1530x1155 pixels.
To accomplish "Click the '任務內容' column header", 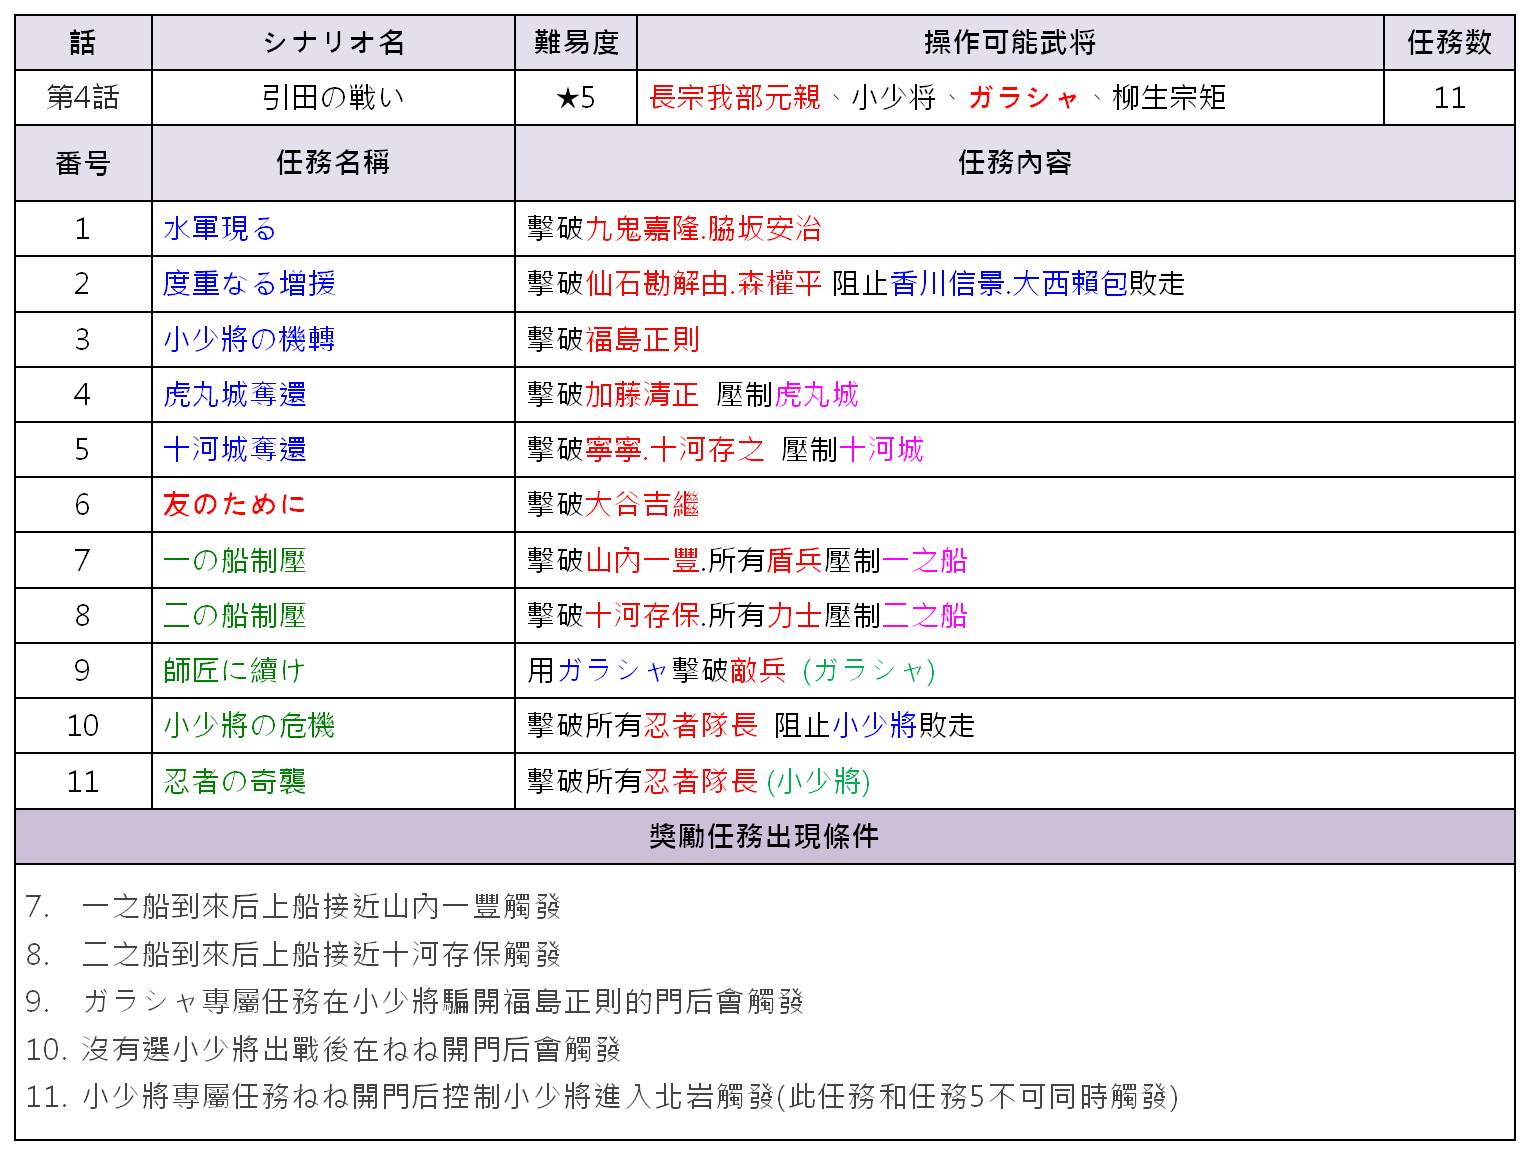I will click(x=1015, y=163).
